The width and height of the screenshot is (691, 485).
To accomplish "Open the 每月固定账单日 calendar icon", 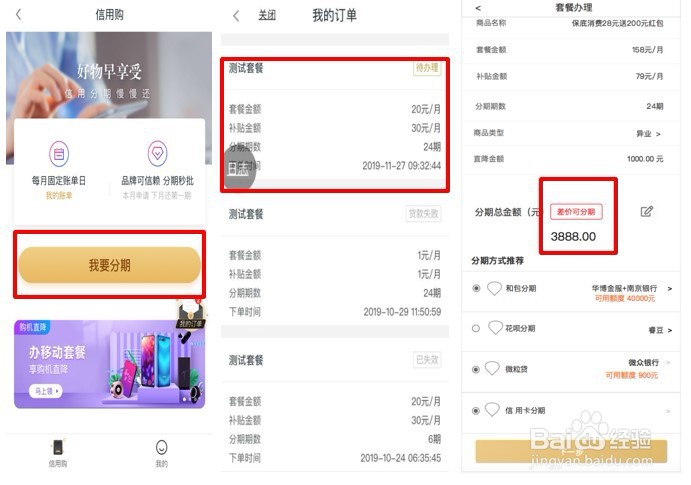I will click(x=59, y=153).
